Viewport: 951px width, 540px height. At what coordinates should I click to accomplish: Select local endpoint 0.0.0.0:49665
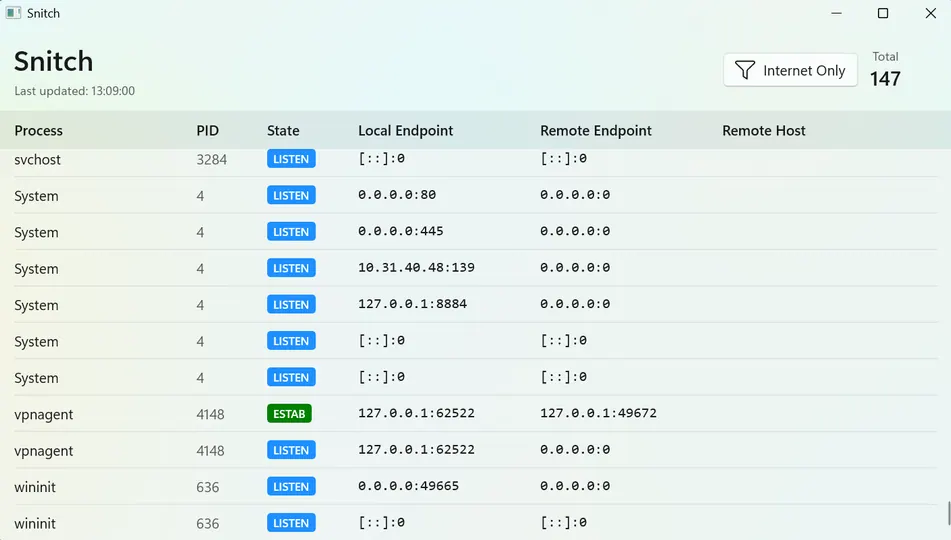408,486
